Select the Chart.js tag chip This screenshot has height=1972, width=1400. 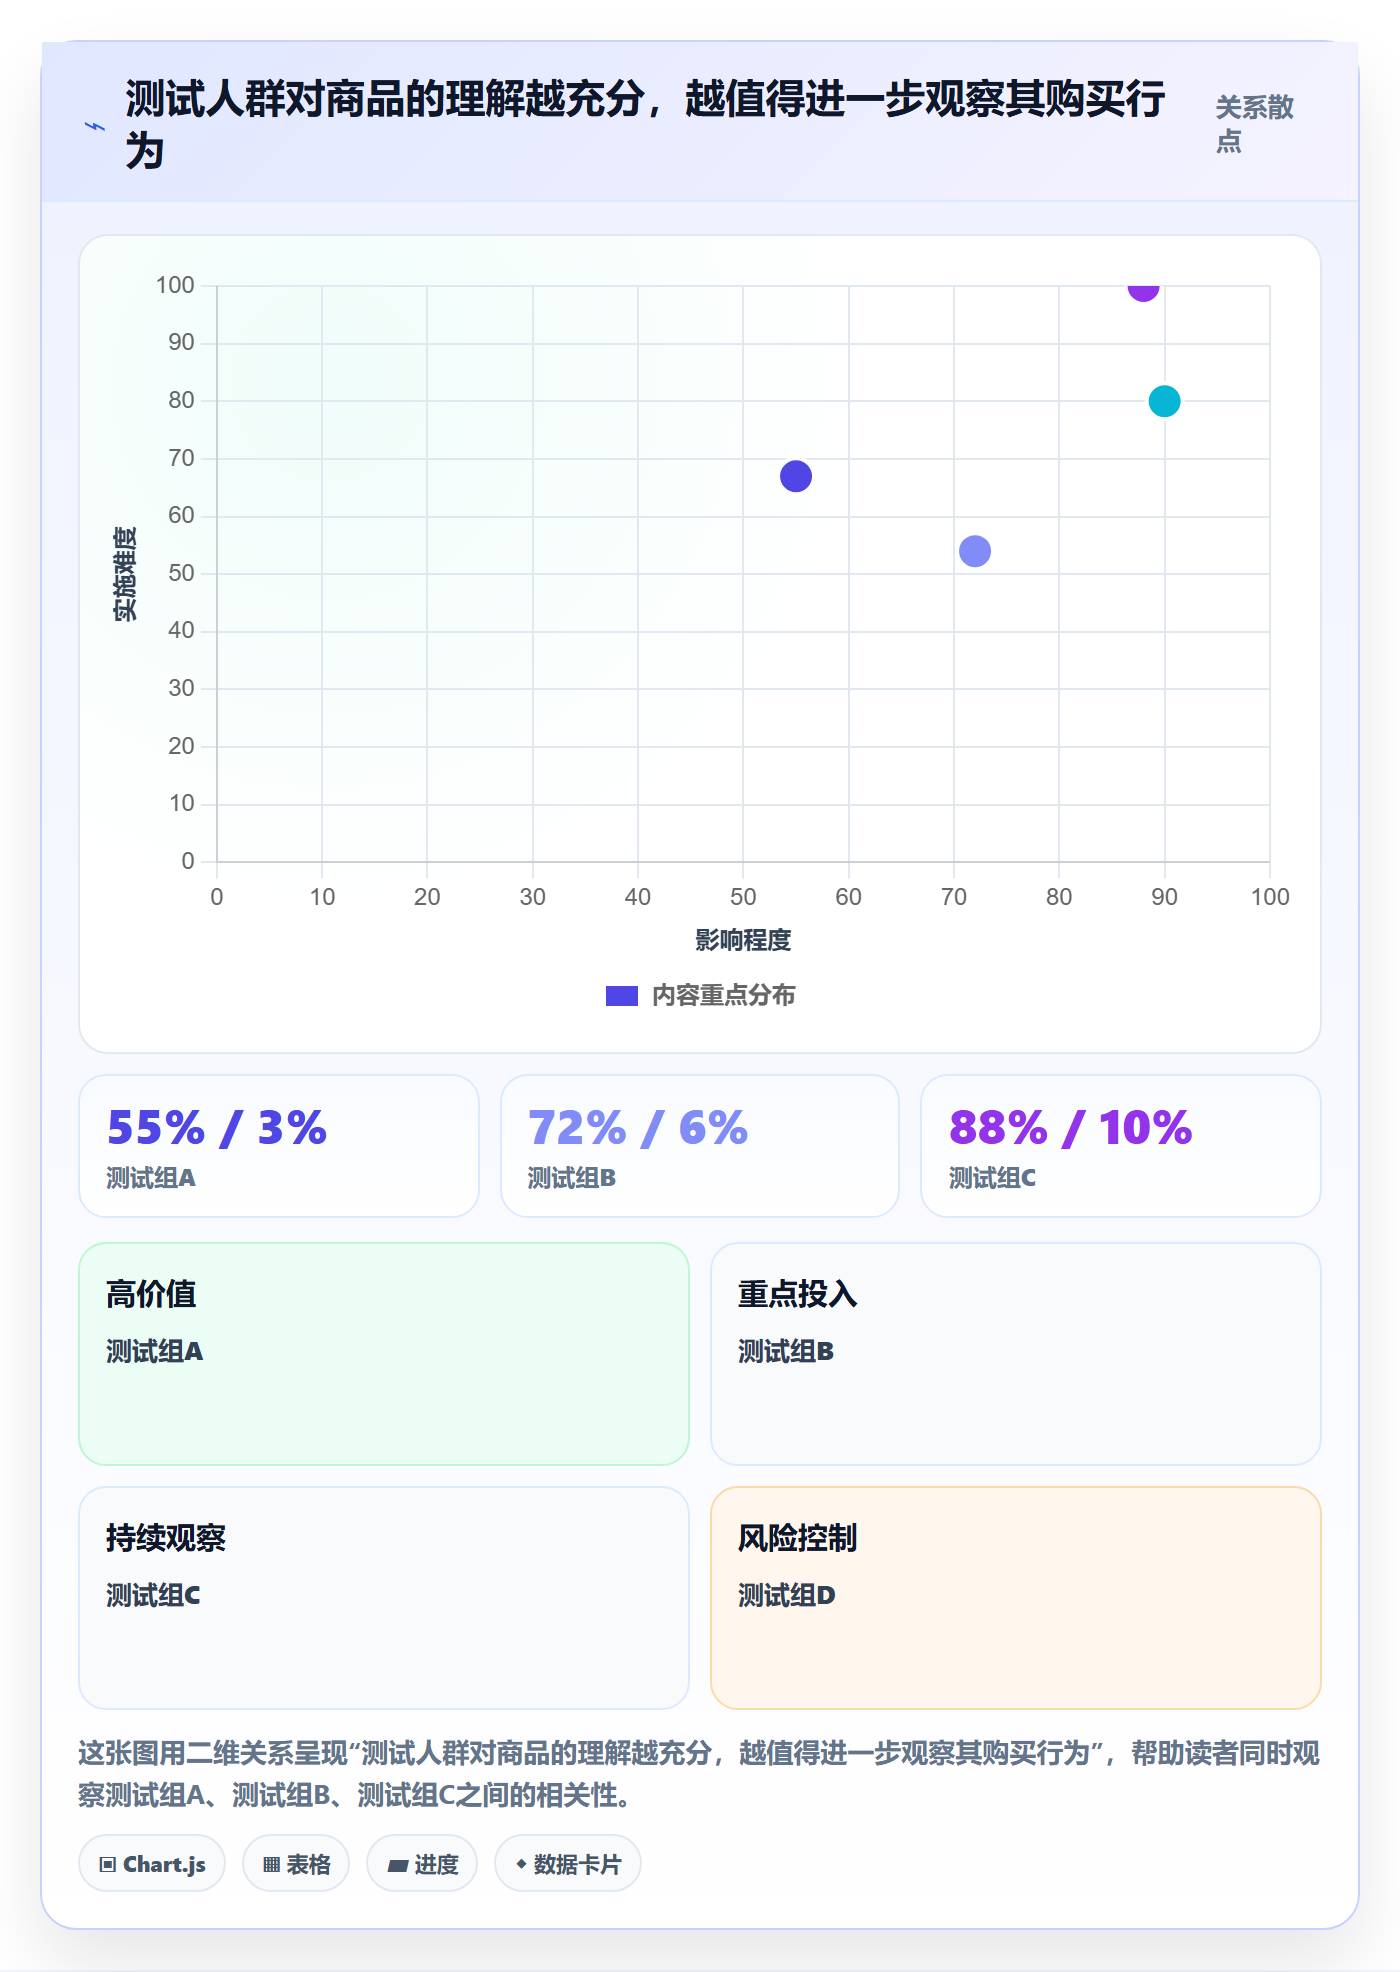pos(152,1864)
